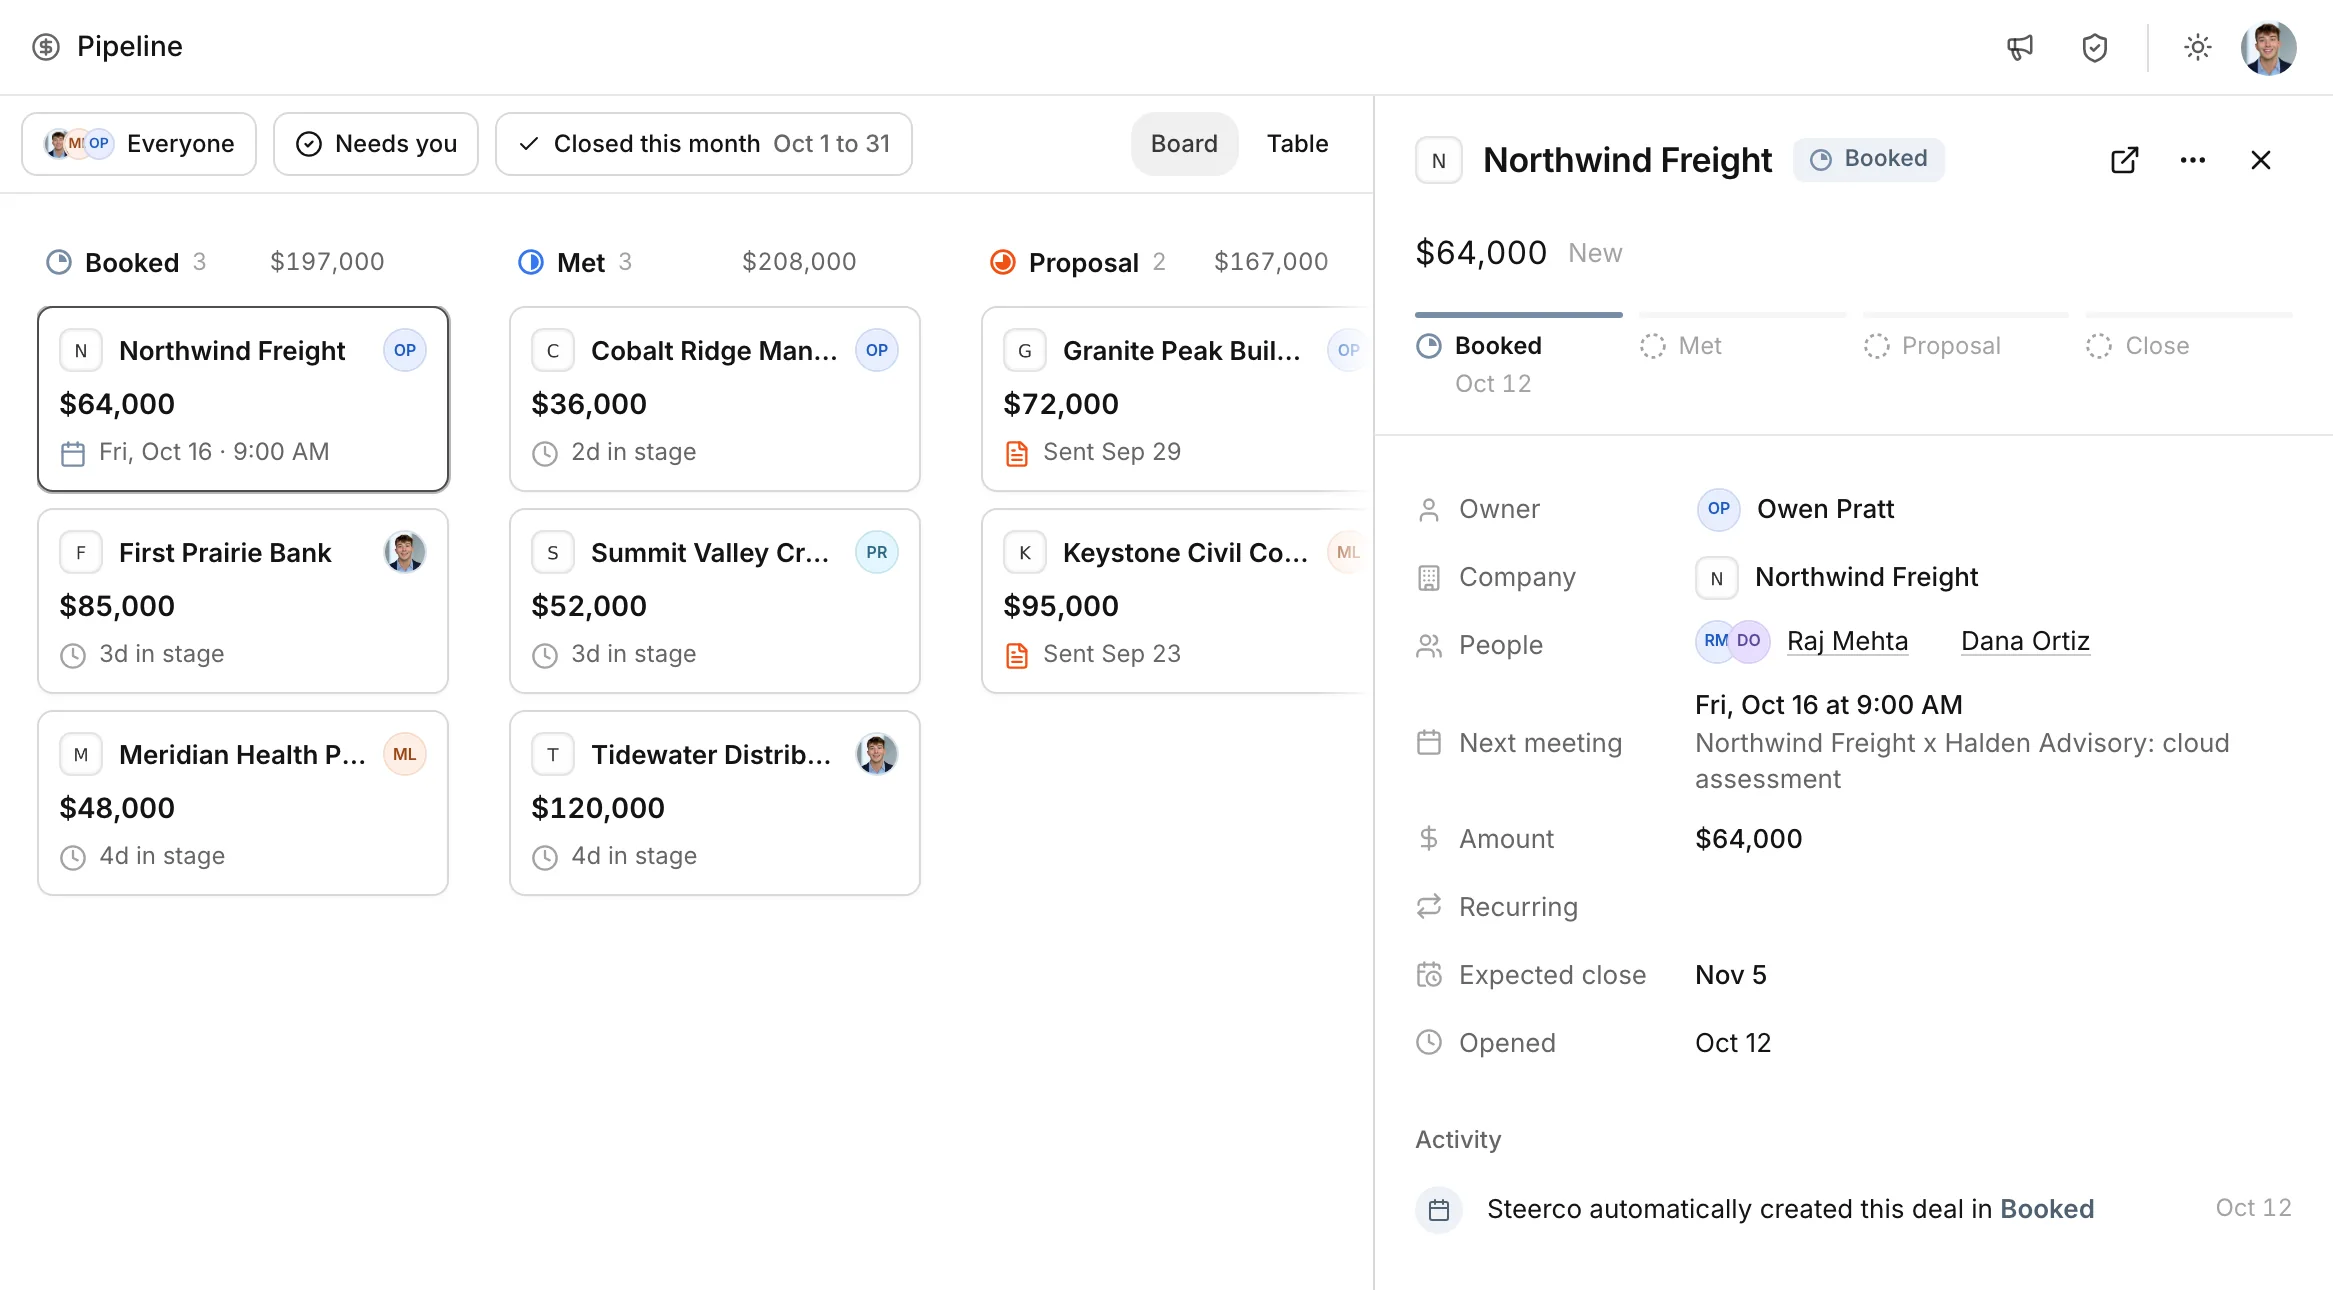Open the user profile avatar
This screenshot has width=2333, height=1290.
(2268, 47)
